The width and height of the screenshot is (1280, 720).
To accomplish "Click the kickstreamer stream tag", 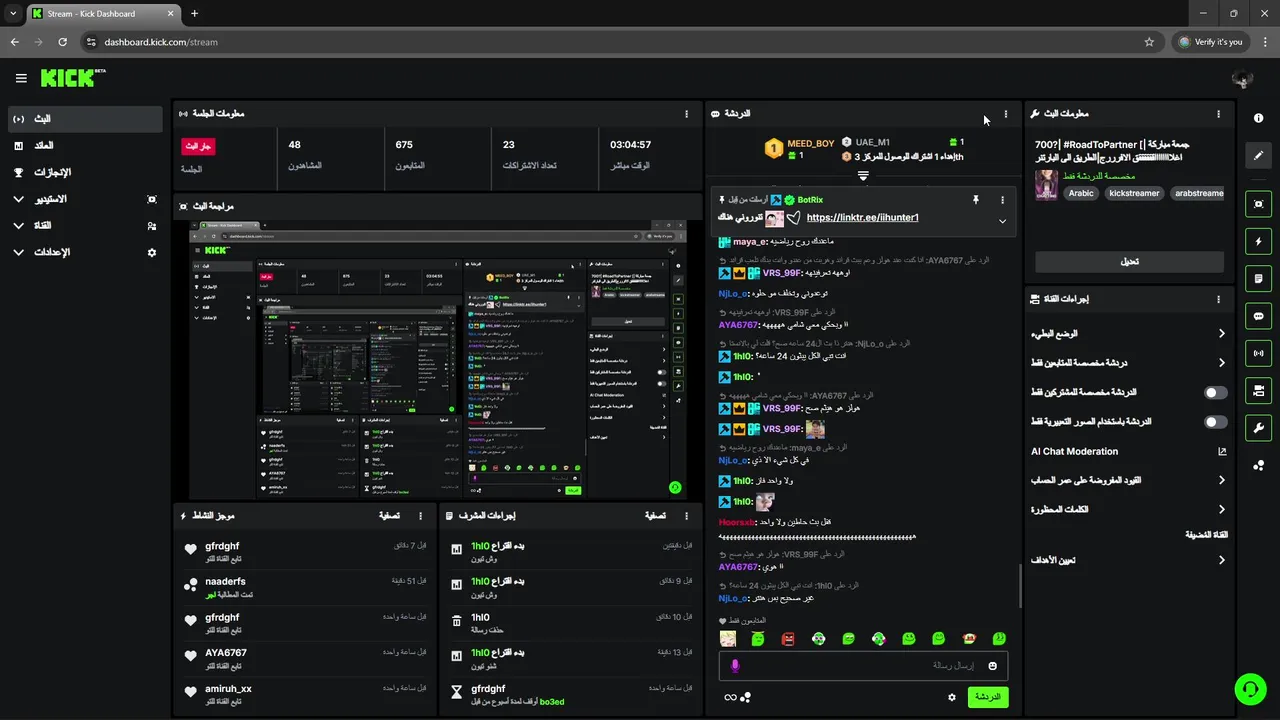I will (1134, 193).
